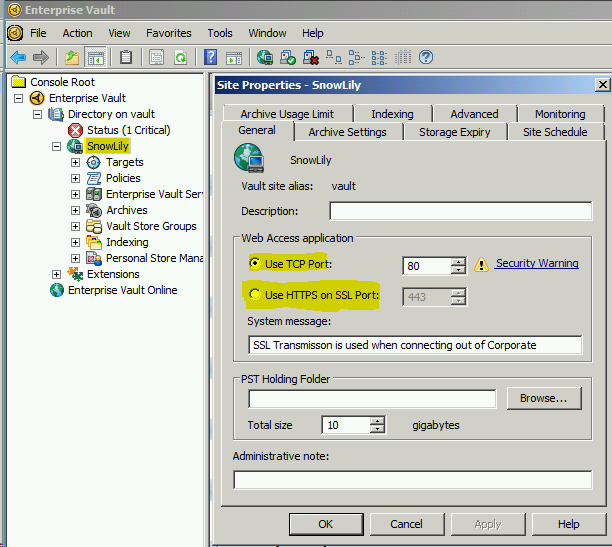Image resolution: width=612 pixels, height=547 pixels.
Task: Expand the Enterprise Vault Servers node
Action: (75, 194)
